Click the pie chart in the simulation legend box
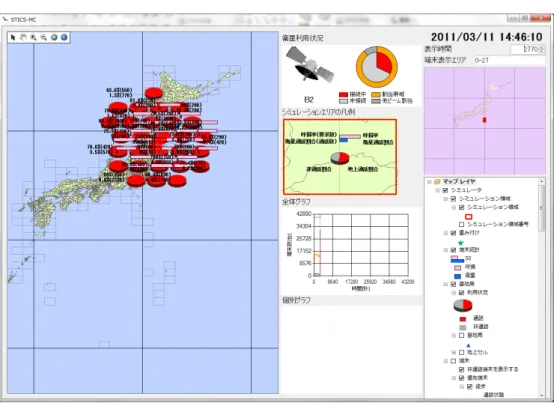The image size is (554, 403). 340,158
